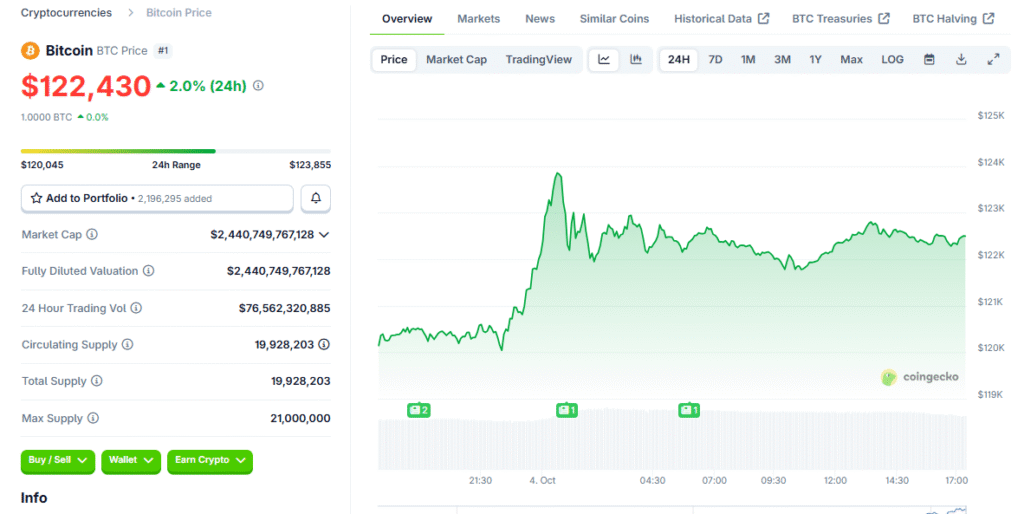
Task: Click the price alert bell icon
Action: [316, 198]
